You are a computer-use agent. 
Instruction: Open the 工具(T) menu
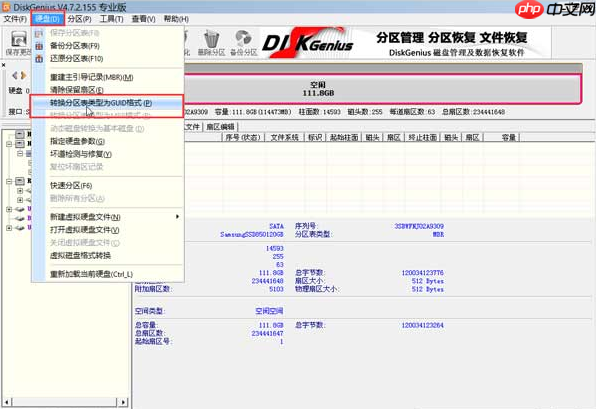(111, 19)
